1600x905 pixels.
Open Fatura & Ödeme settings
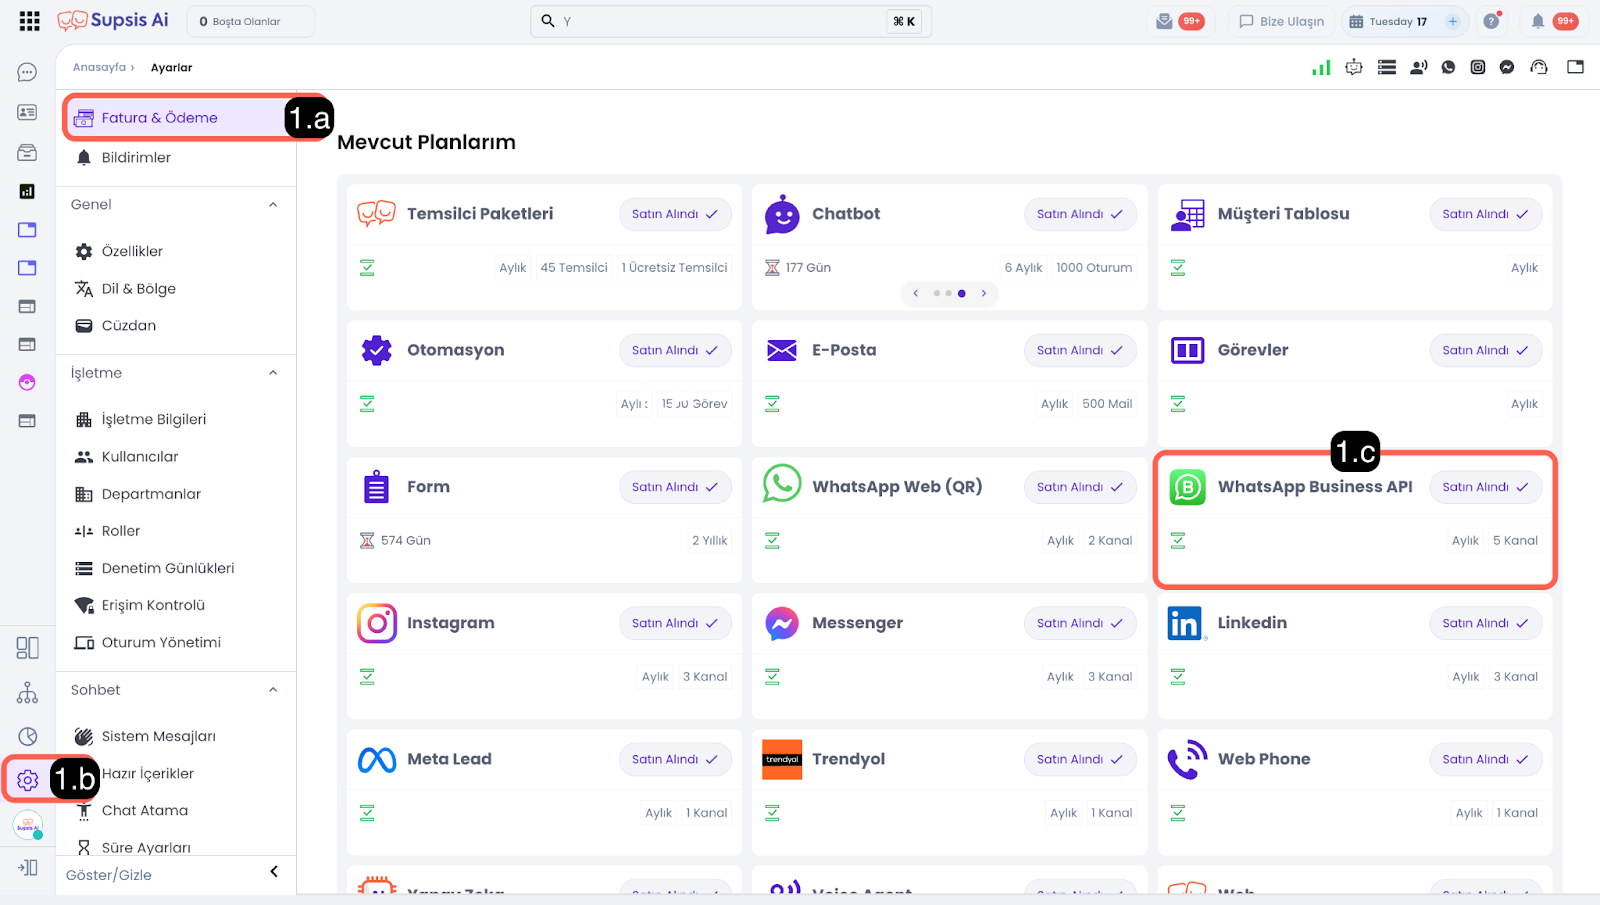pyautogui.click(x=160, y=118)
